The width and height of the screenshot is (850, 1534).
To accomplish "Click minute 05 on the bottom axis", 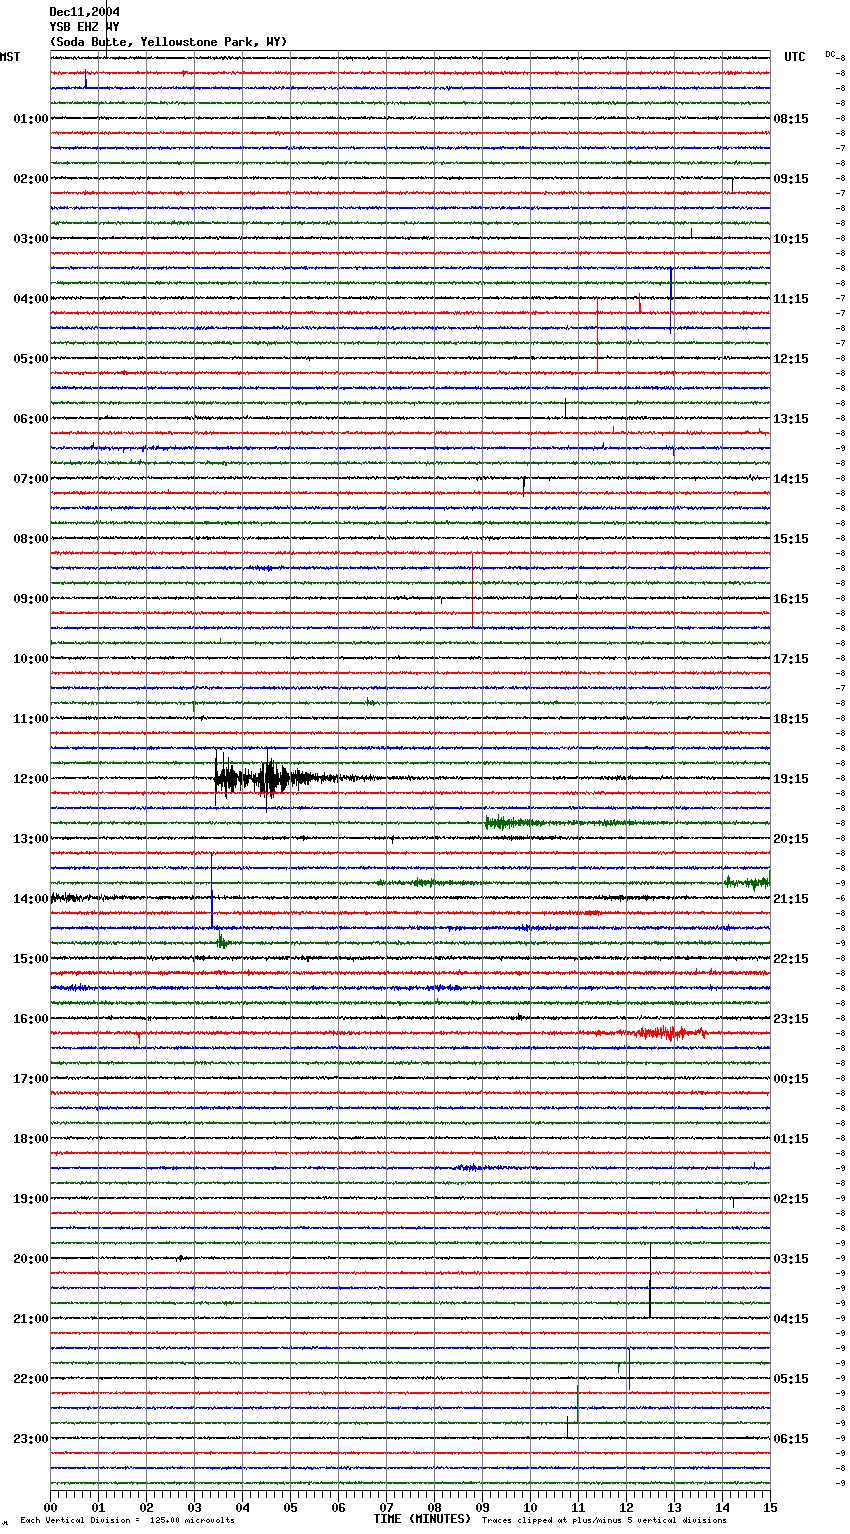I will [x=290, y=1507].
